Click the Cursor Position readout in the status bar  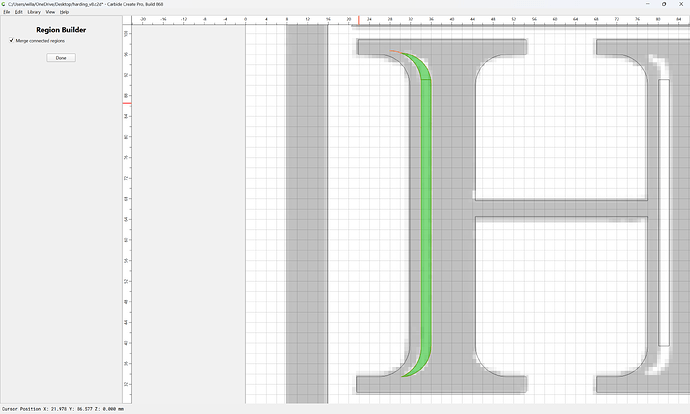[62, 409]
